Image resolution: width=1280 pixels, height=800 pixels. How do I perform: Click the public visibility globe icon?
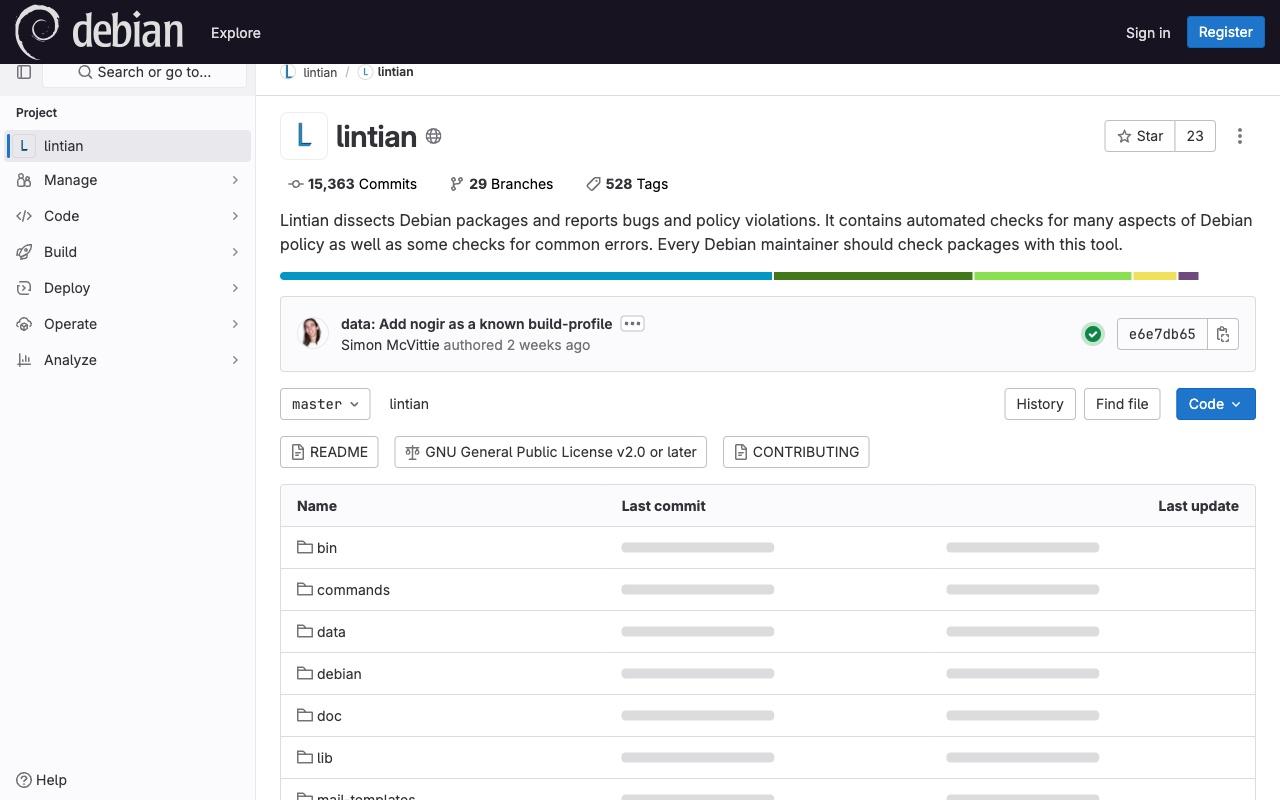(434, 136)
